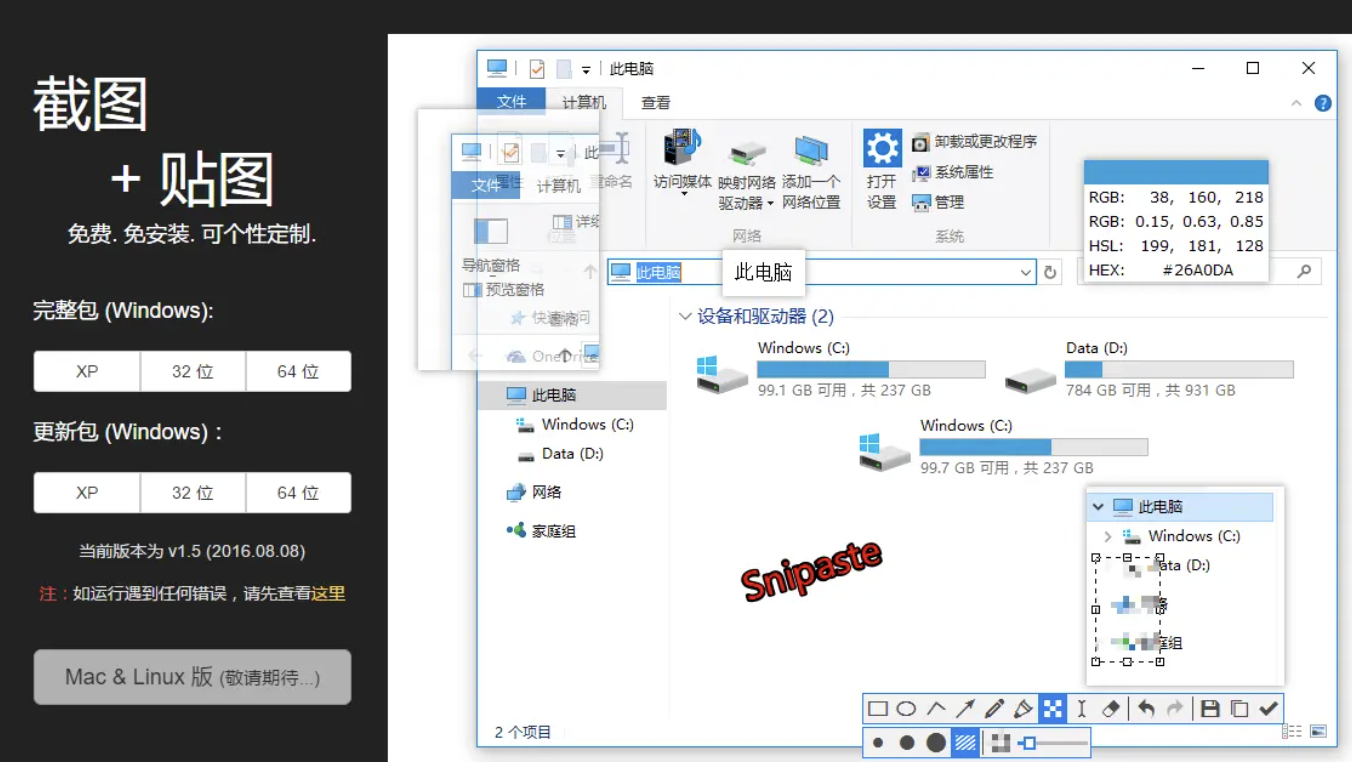Switch to large icons view in status bar

[1318, 732]
